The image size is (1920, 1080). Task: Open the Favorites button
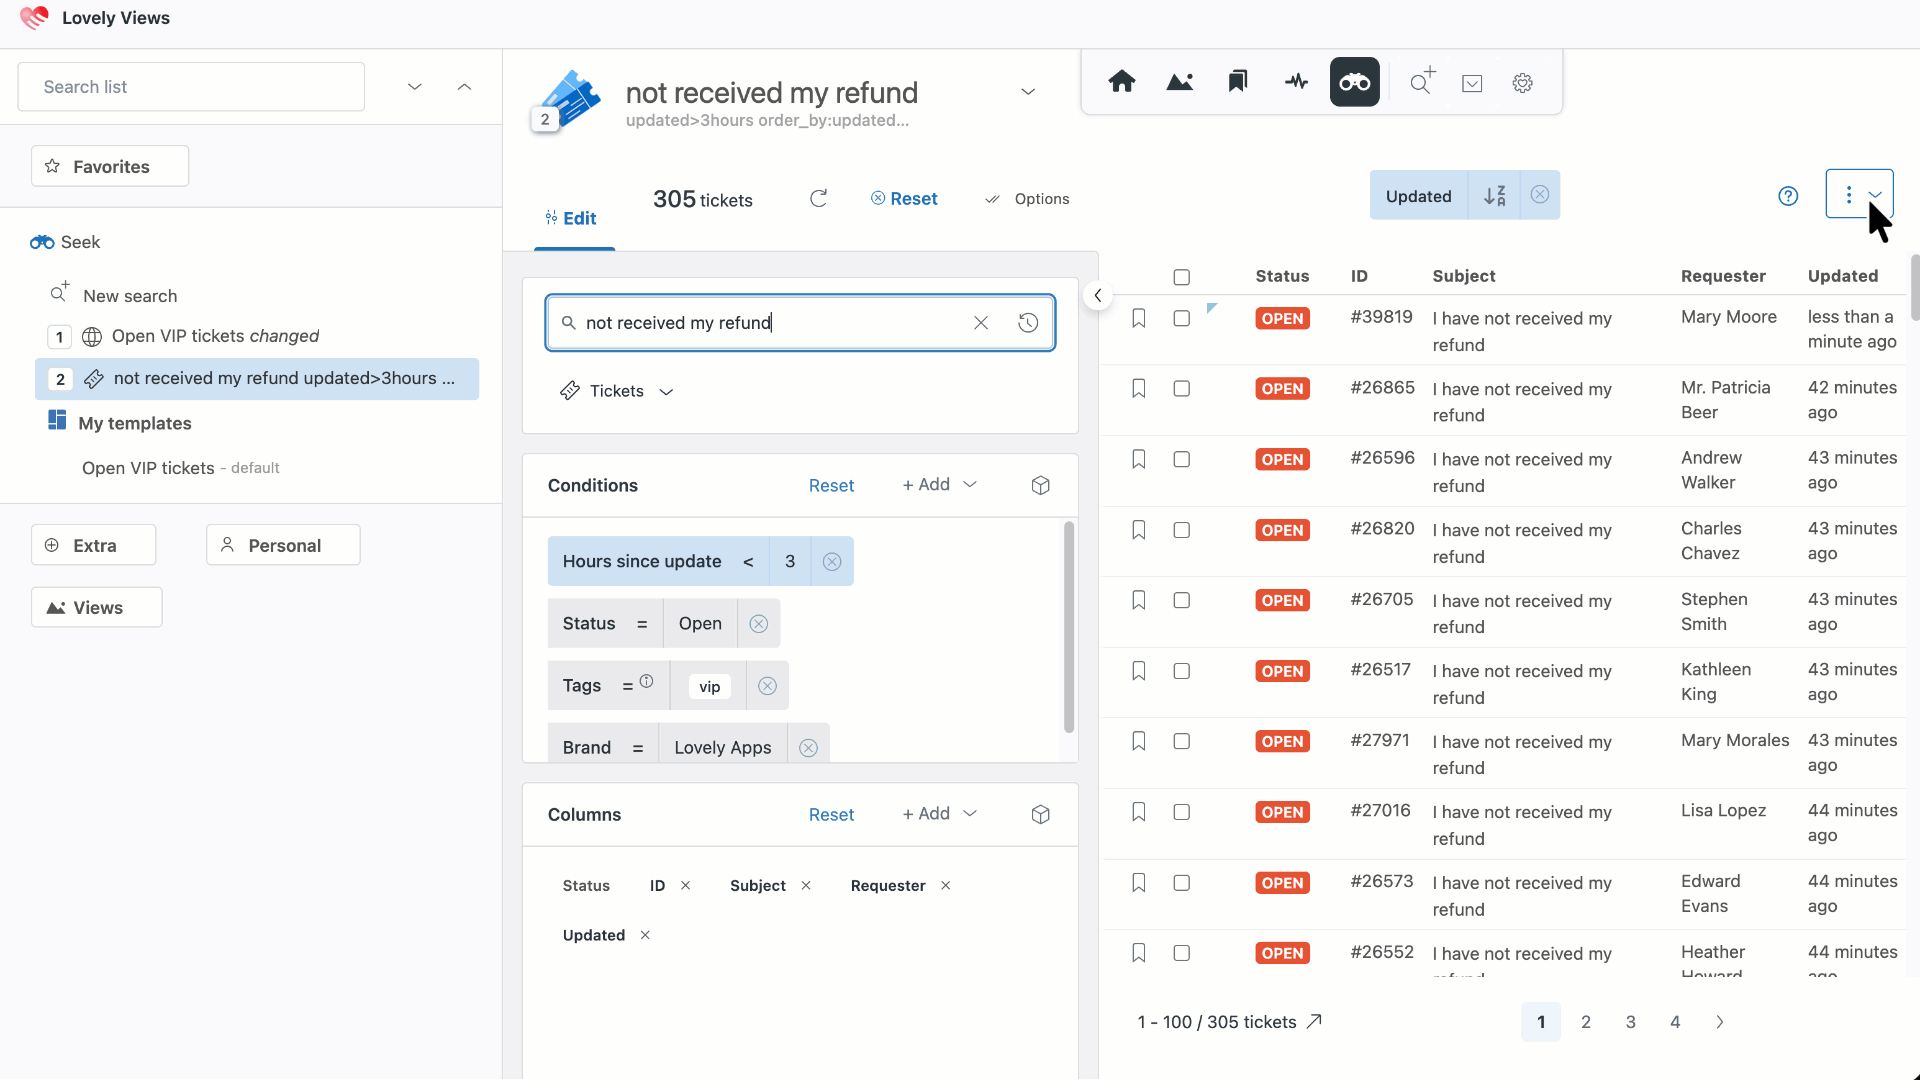110,167
